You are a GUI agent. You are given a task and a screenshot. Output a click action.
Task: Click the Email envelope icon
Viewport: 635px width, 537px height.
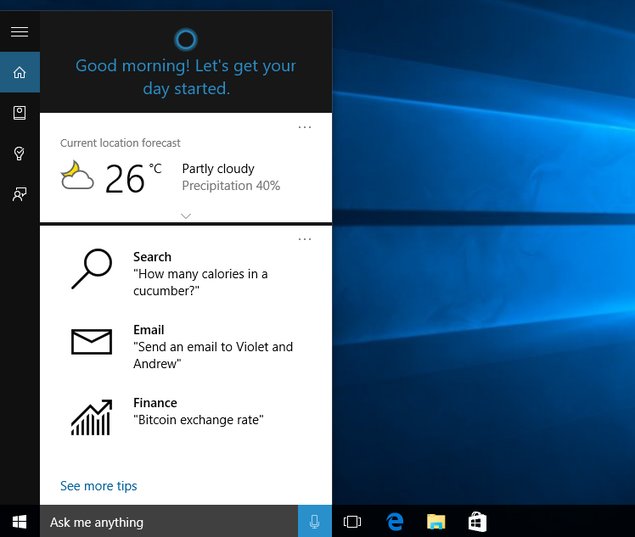point(92,342)
